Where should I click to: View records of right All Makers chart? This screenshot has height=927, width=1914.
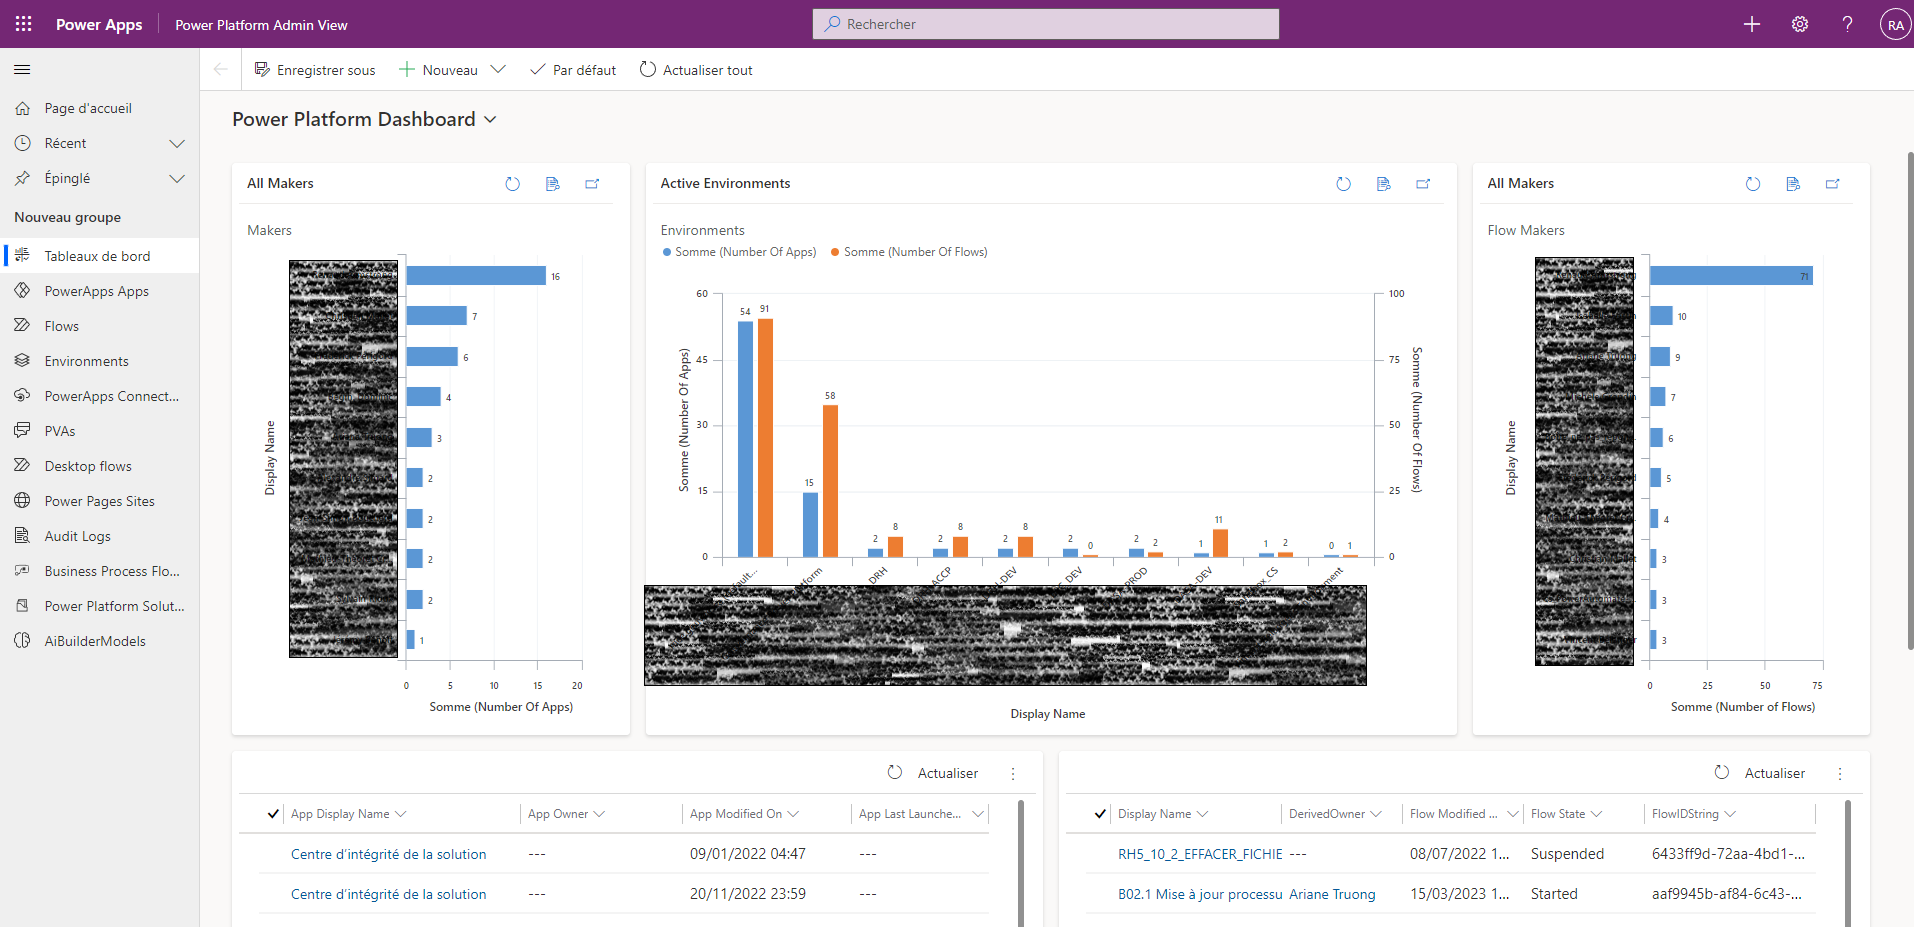1792,184
